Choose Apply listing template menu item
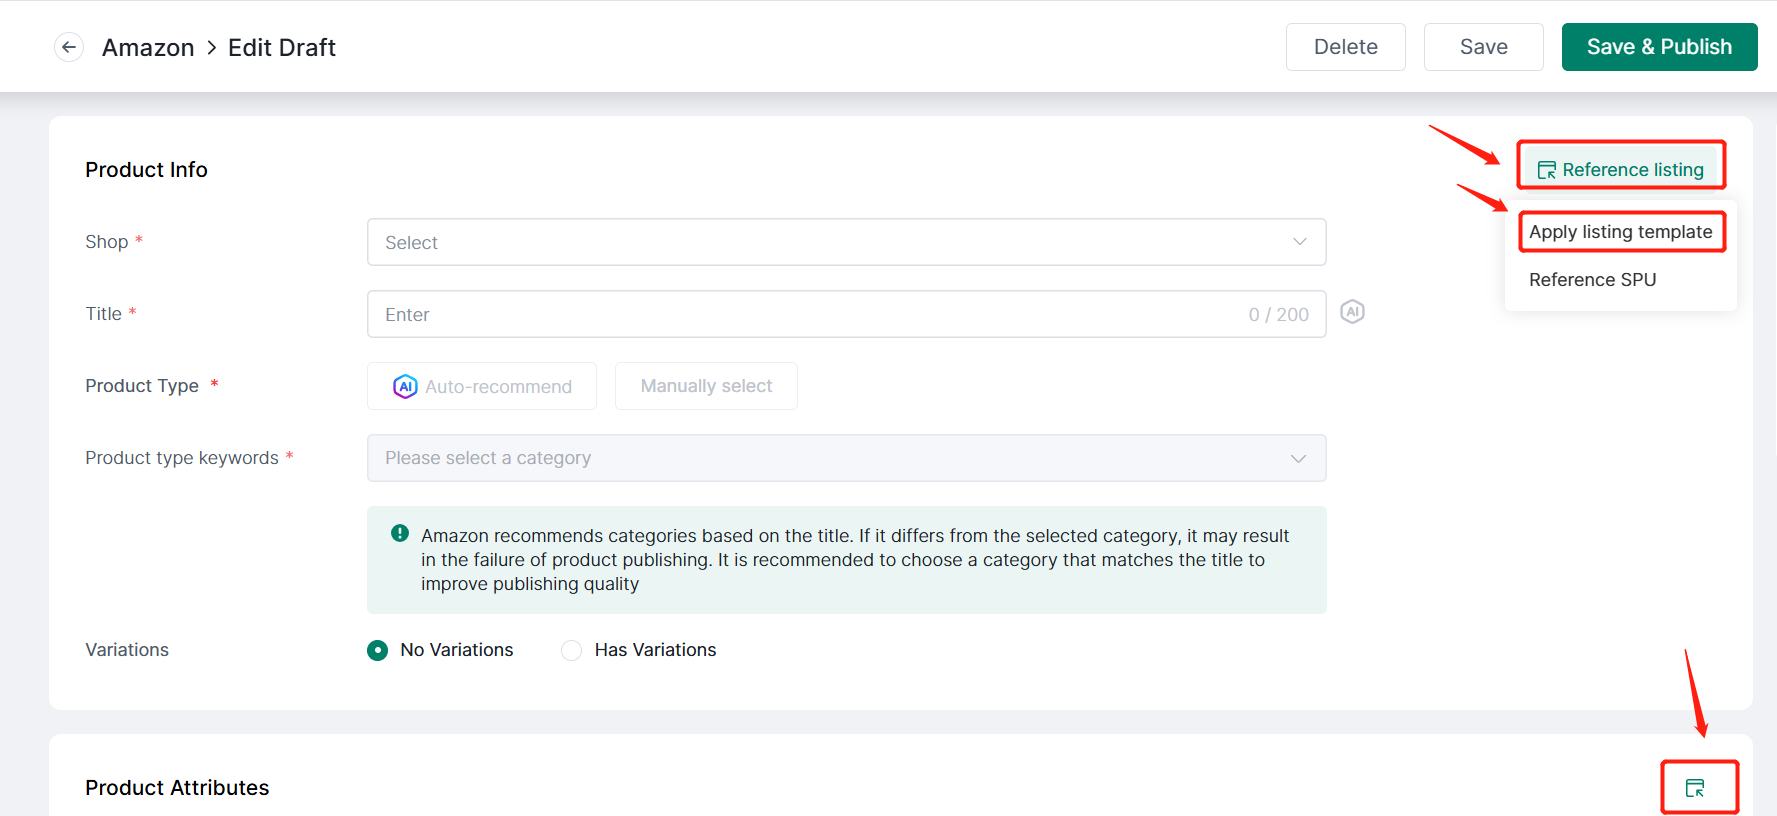The height and width of the screenshot is (816, 1777). click(x=1620, y=232)
